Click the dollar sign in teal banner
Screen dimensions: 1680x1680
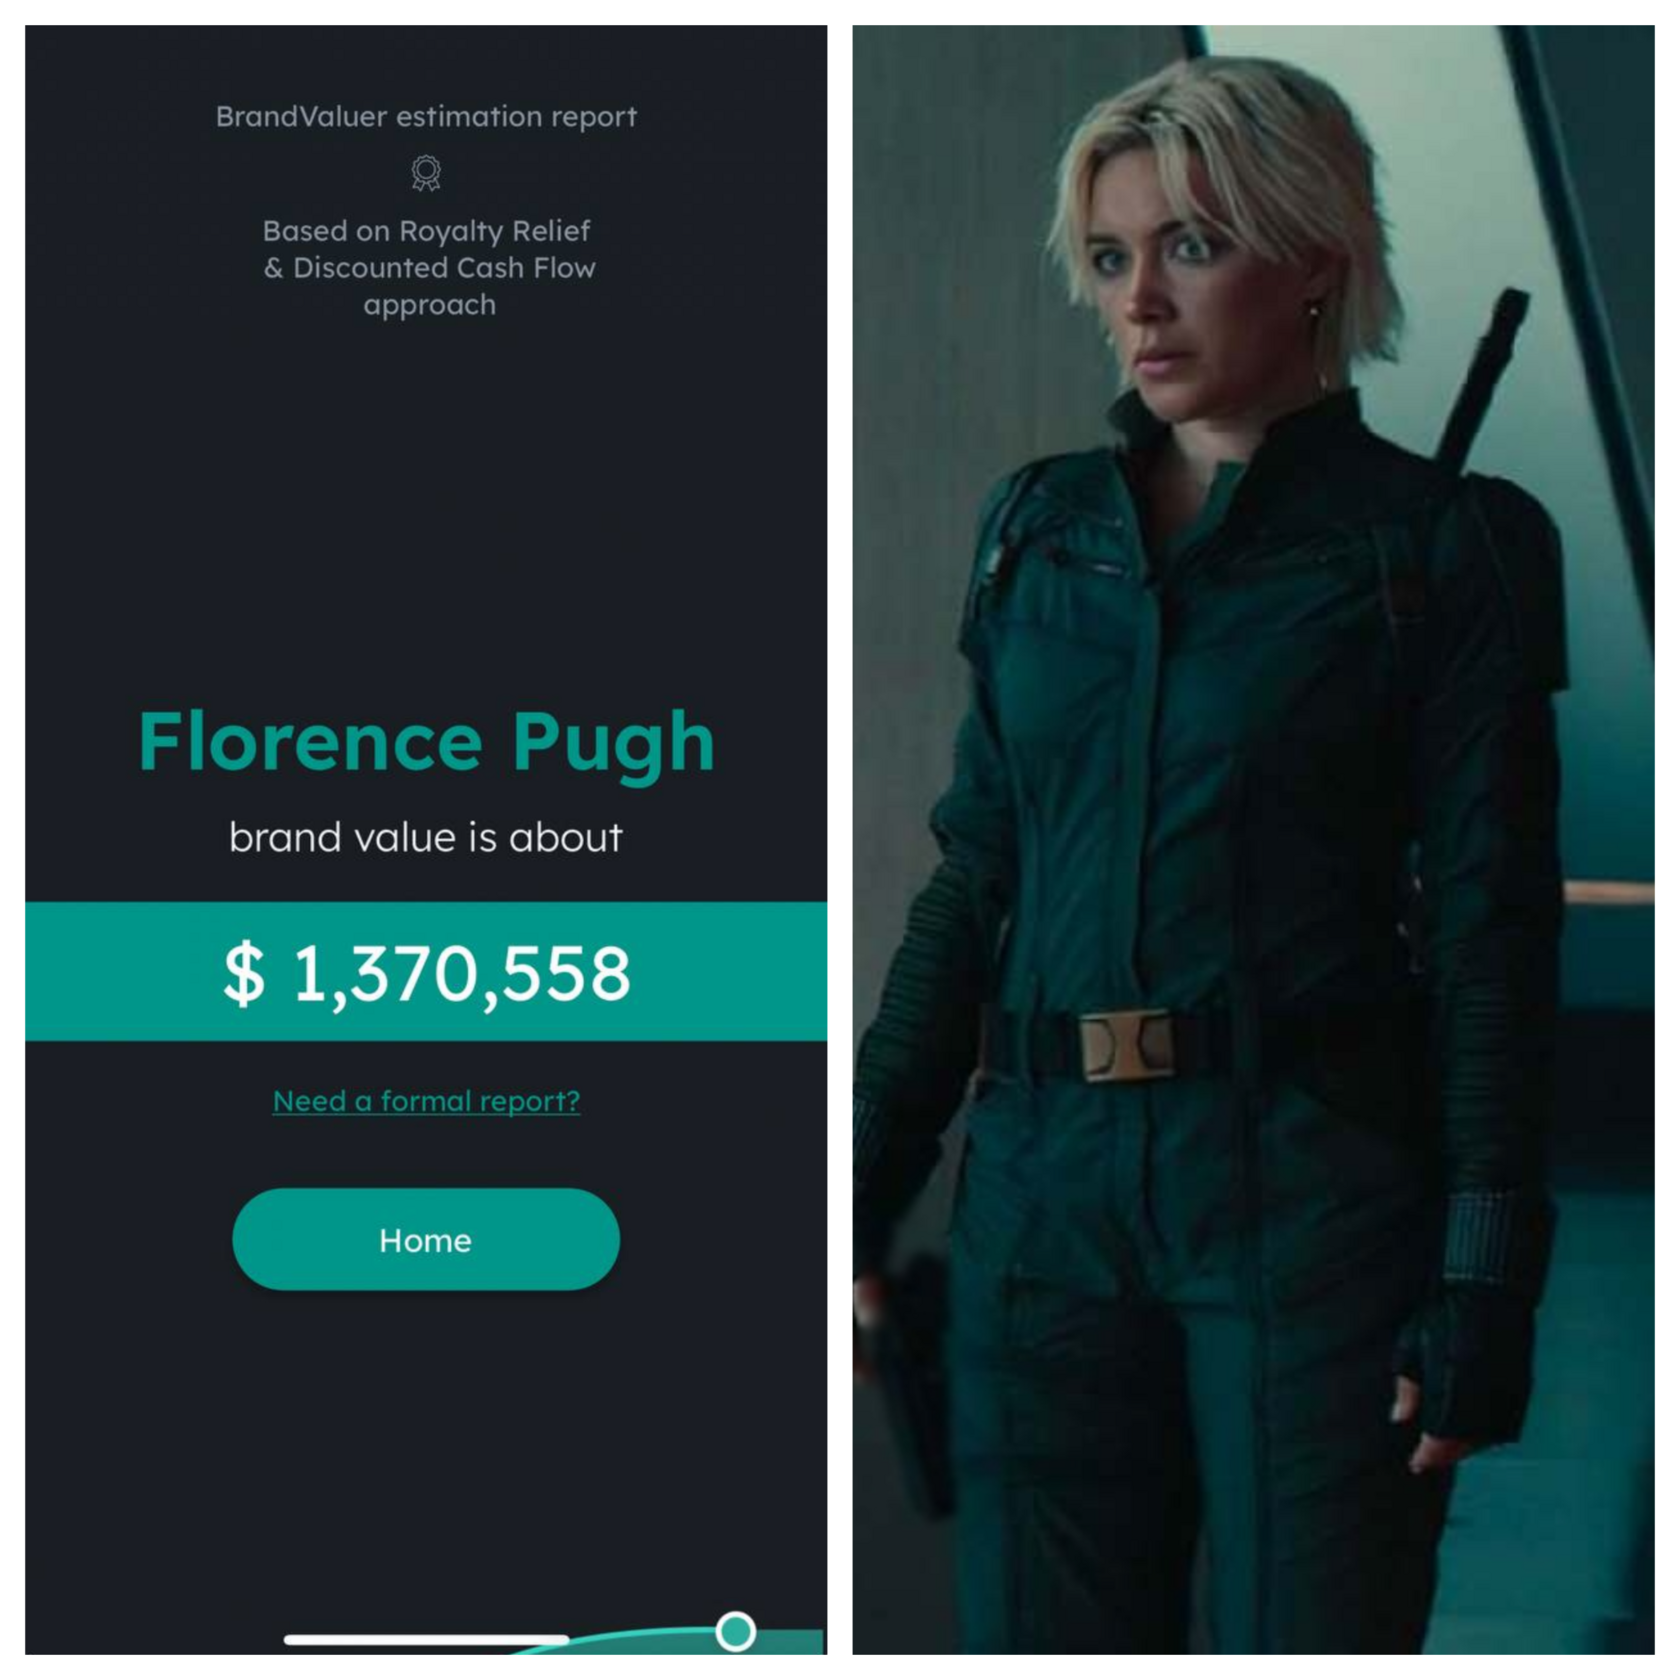(244, 973)
